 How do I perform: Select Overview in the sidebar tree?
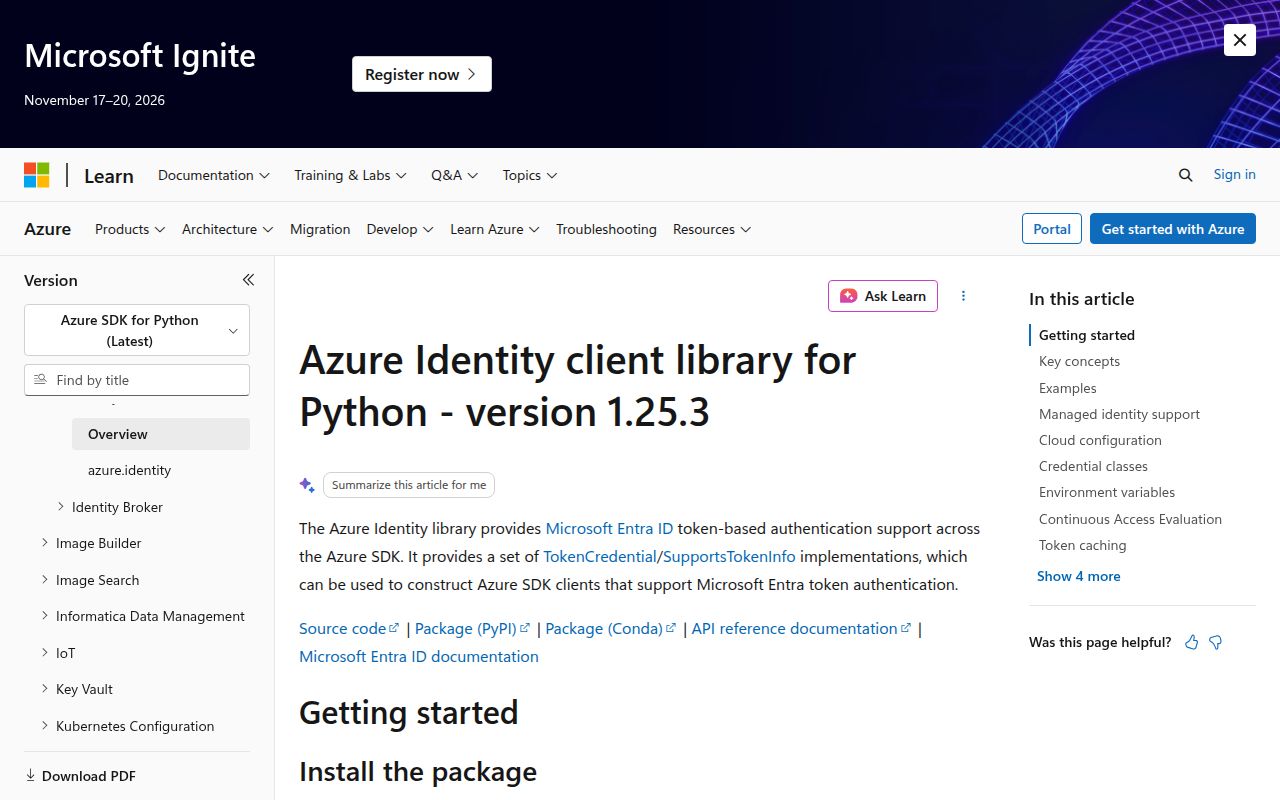tap(161, 434)
